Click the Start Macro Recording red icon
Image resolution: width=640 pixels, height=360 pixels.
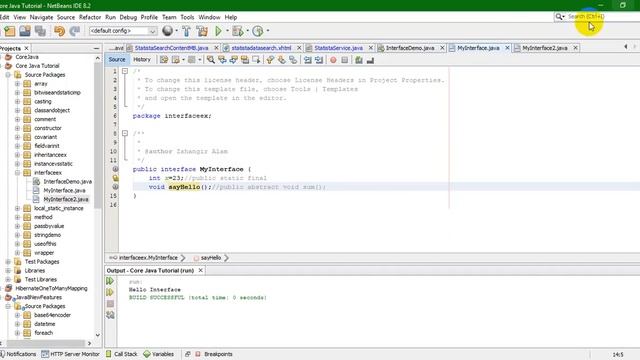(x=333, y=60)
